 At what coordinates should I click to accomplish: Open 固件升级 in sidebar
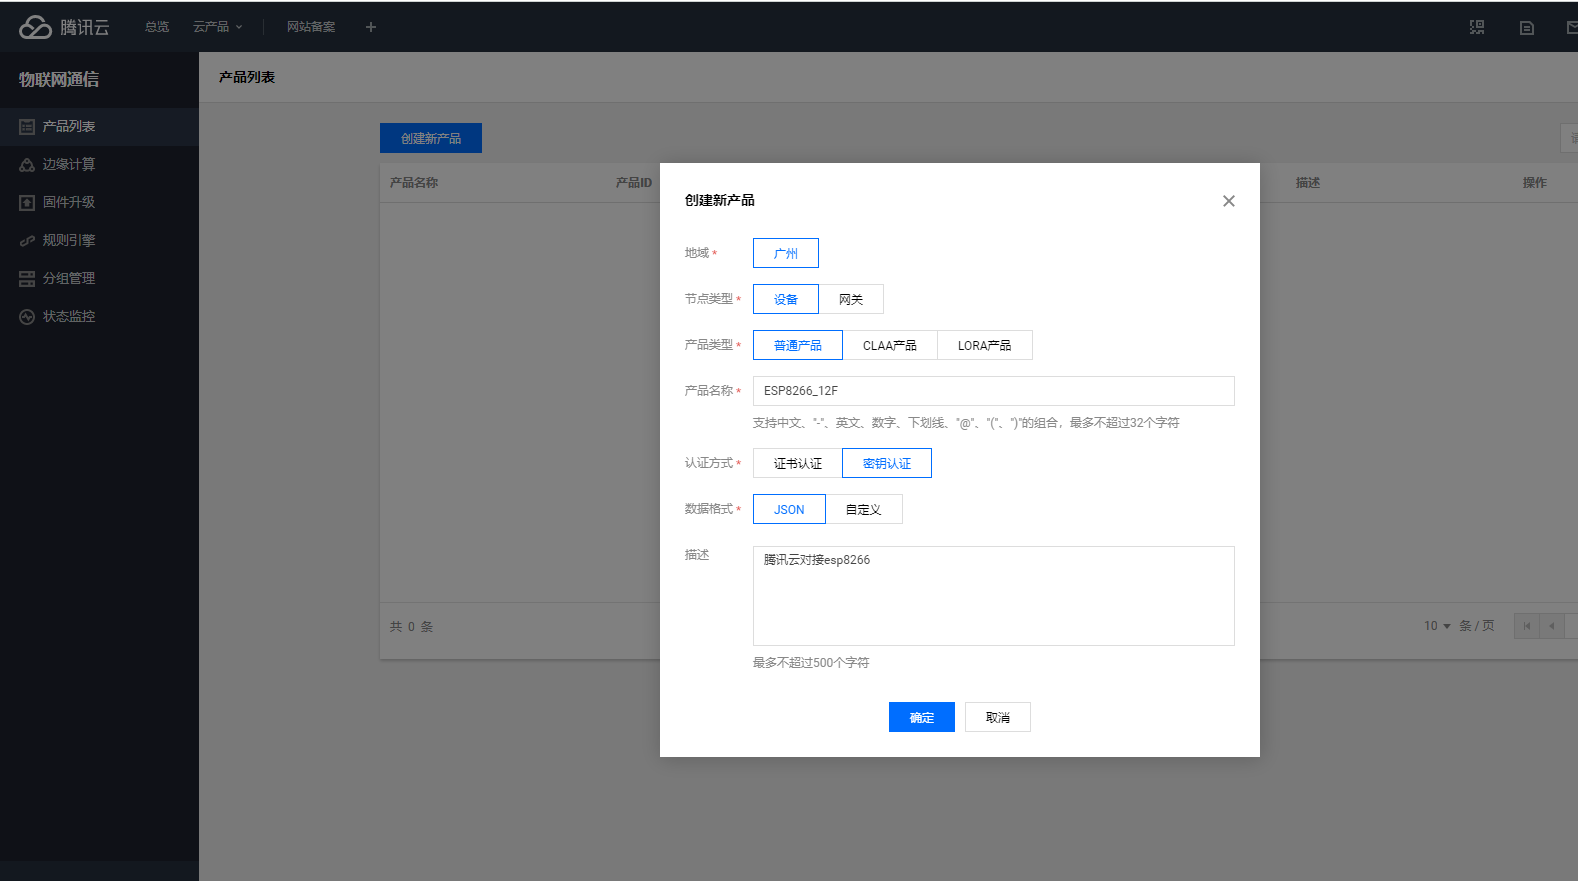pos(99,203)
